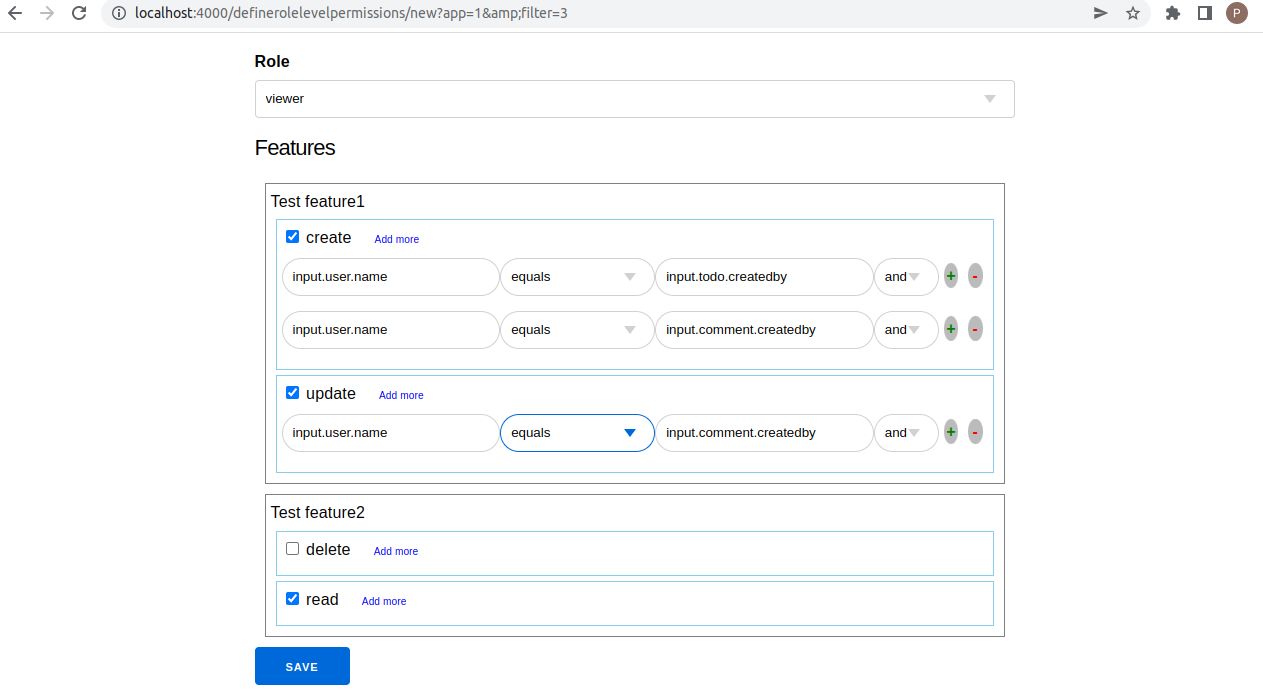Open 'and' dropdown in input.todo.createdby row
The height and width of the screenshot is (696, 1263).
(x=906, y=277)
